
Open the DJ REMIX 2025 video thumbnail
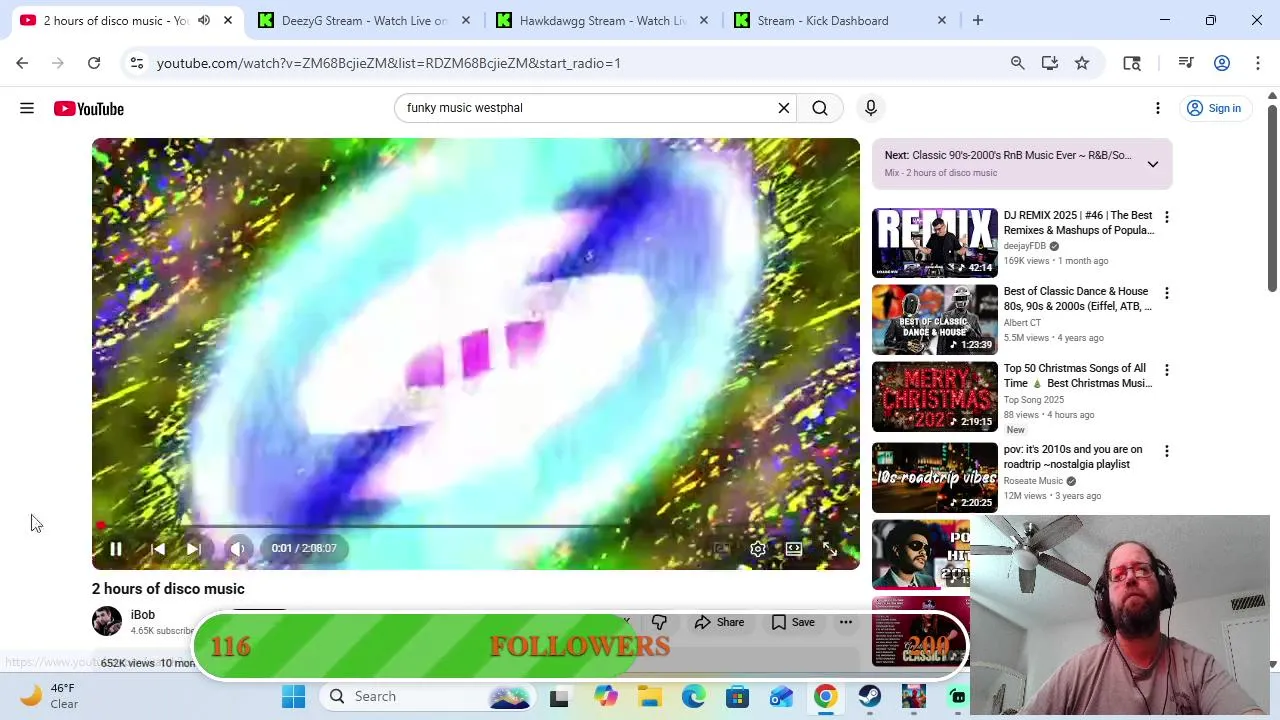pyautogui.click(x=935, y=242)
